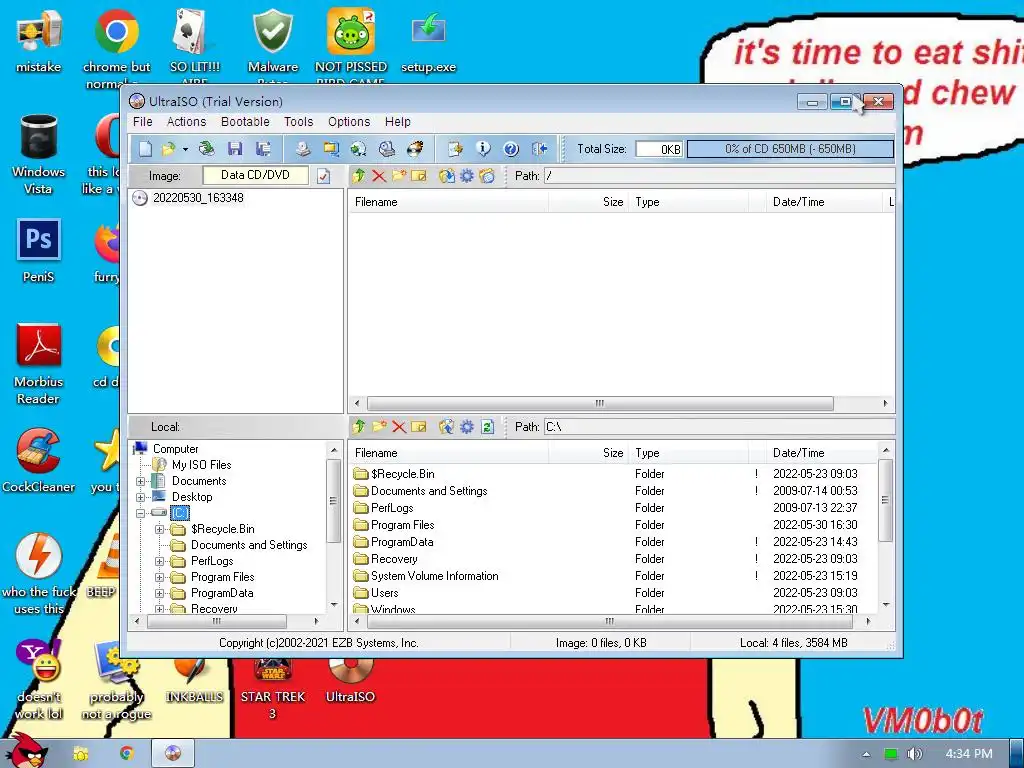Click the Data CD/DVD image type button

click(255, 175)
